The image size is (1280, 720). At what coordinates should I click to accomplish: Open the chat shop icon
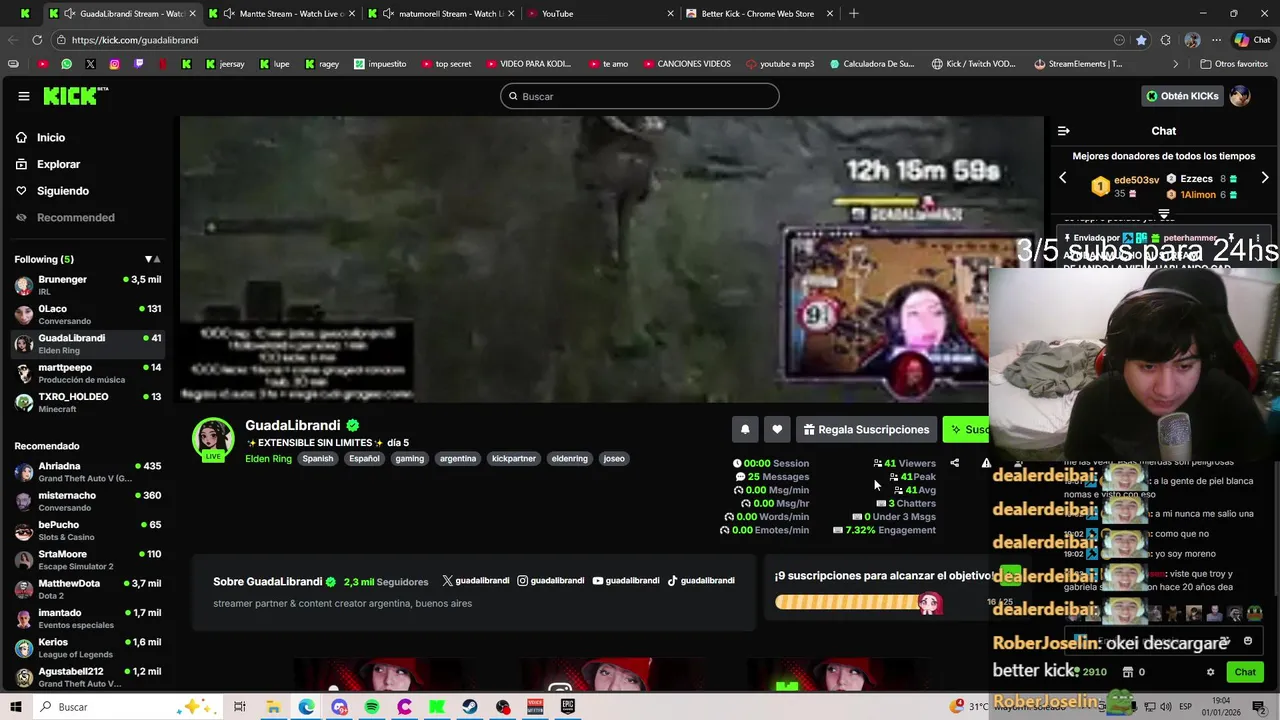click(1128, 672)
